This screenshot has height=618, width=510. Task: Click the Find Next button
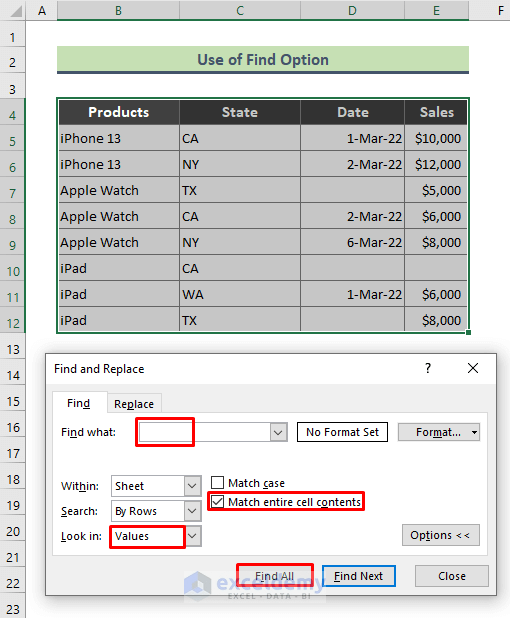[x=359, y=576]
